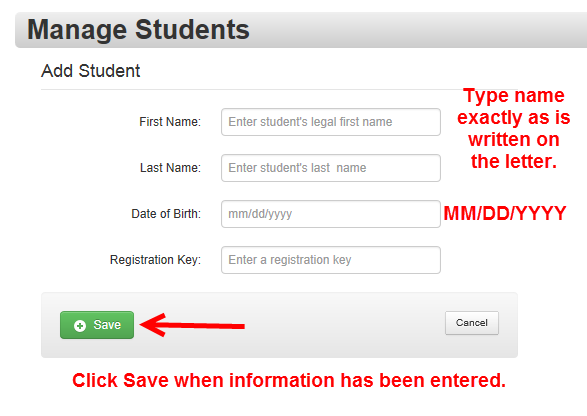Image resolution: width=587 pixels, height=416 pixels.
Task: Cancel adding the student
Action: tap(472, 323)
